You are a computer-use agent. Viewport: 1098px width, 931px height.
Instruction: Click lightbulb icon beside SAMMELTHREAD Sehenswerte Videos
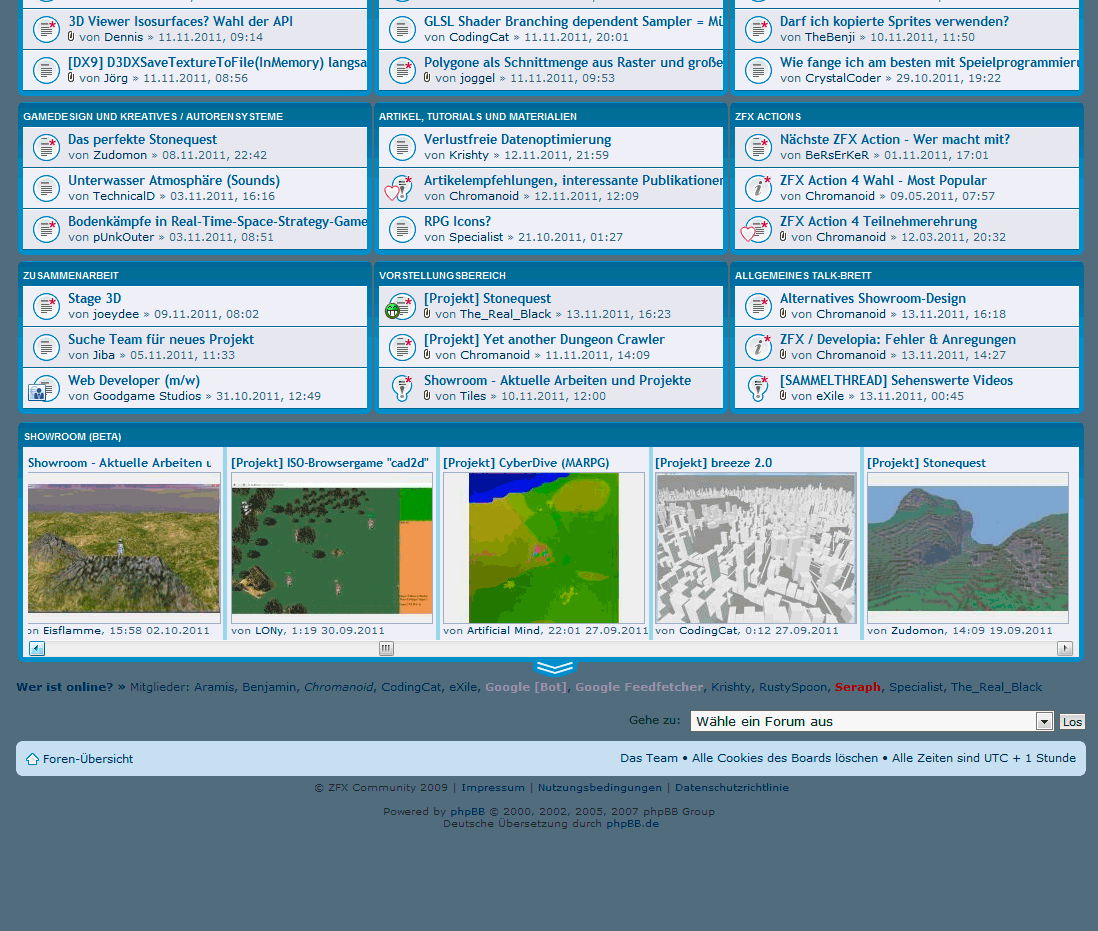click(759, 388)
